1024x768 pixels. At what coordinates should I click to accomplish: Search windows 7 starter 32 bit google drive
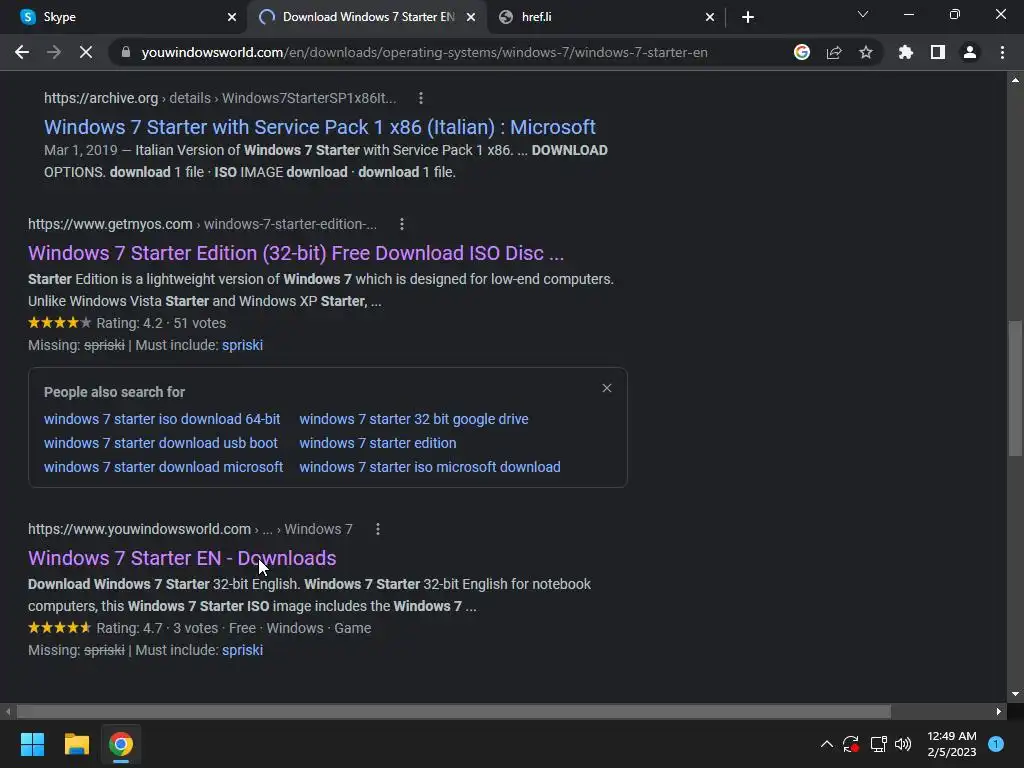(414, 419)
